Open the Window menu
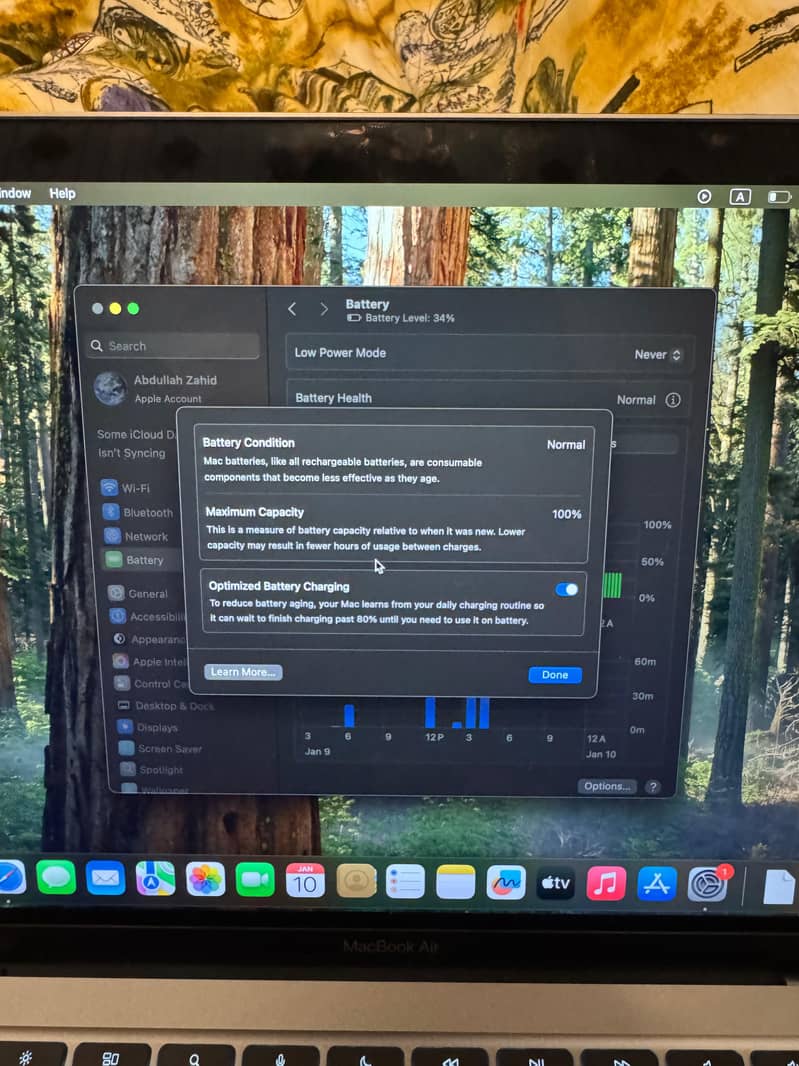 (15, 193)
